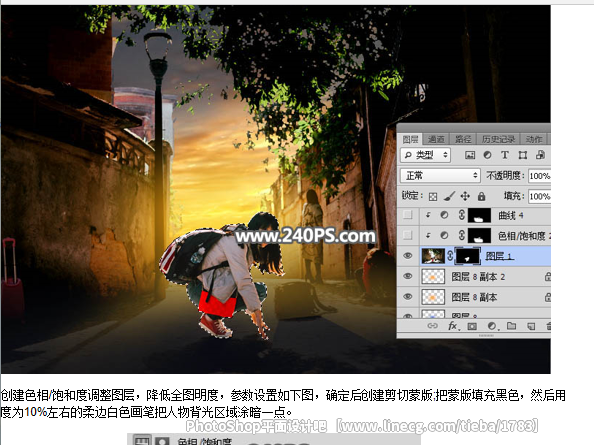Click mask link icon on 曲线 4
The width and height of the screenshot is (594, 445).
[x=461, y=215]
